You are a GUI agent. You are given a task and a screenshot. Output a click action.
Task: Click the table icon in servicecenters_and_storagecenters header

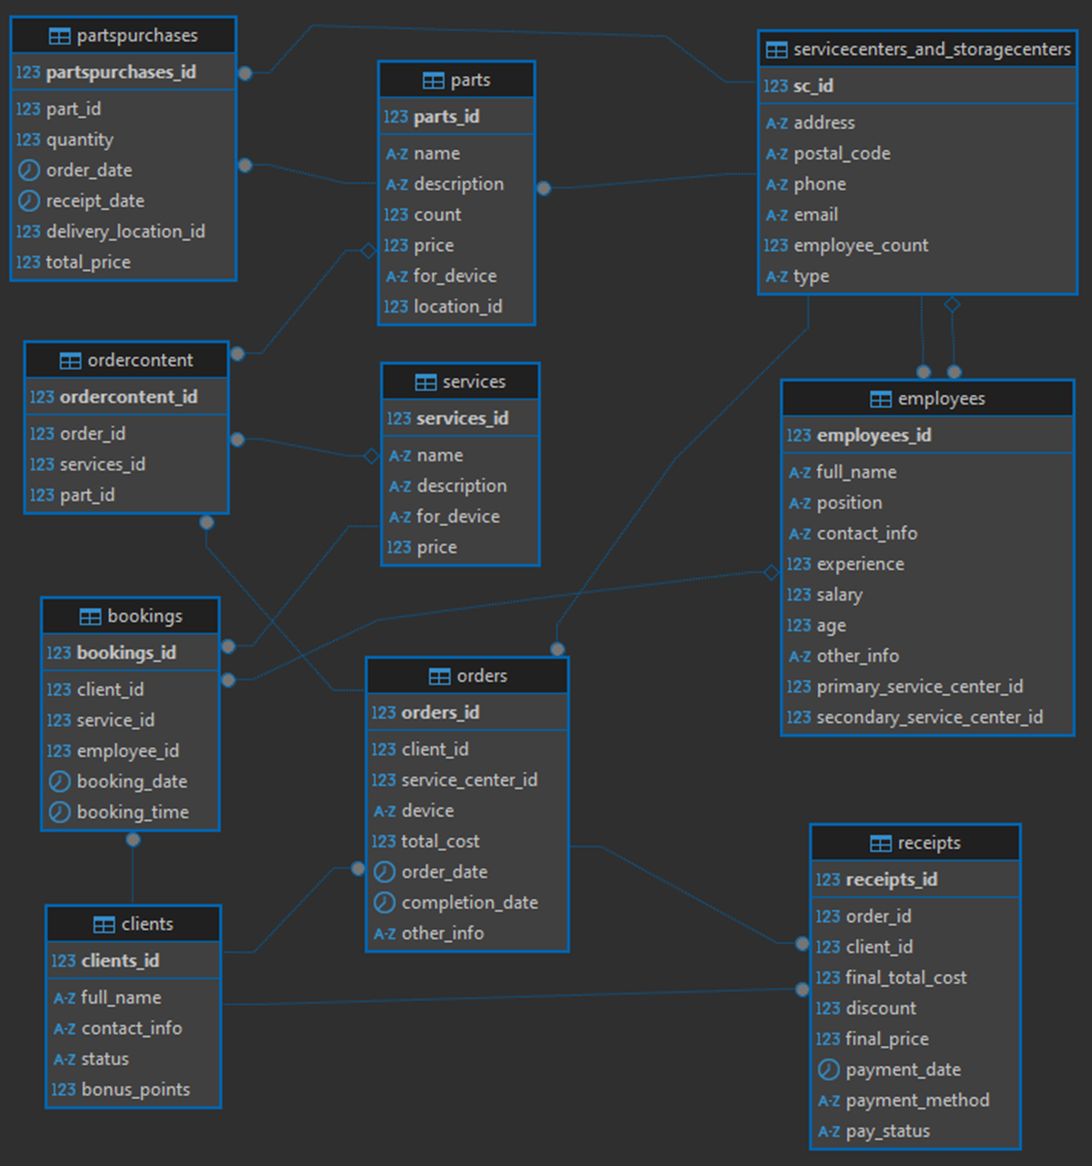tap(777, 50)
